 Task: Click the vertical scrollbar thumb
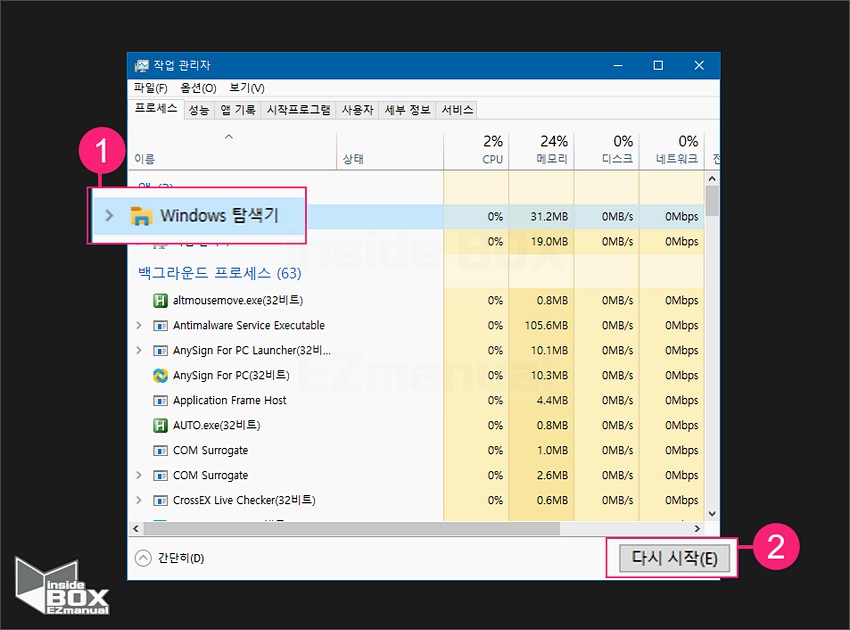point(712,201)
